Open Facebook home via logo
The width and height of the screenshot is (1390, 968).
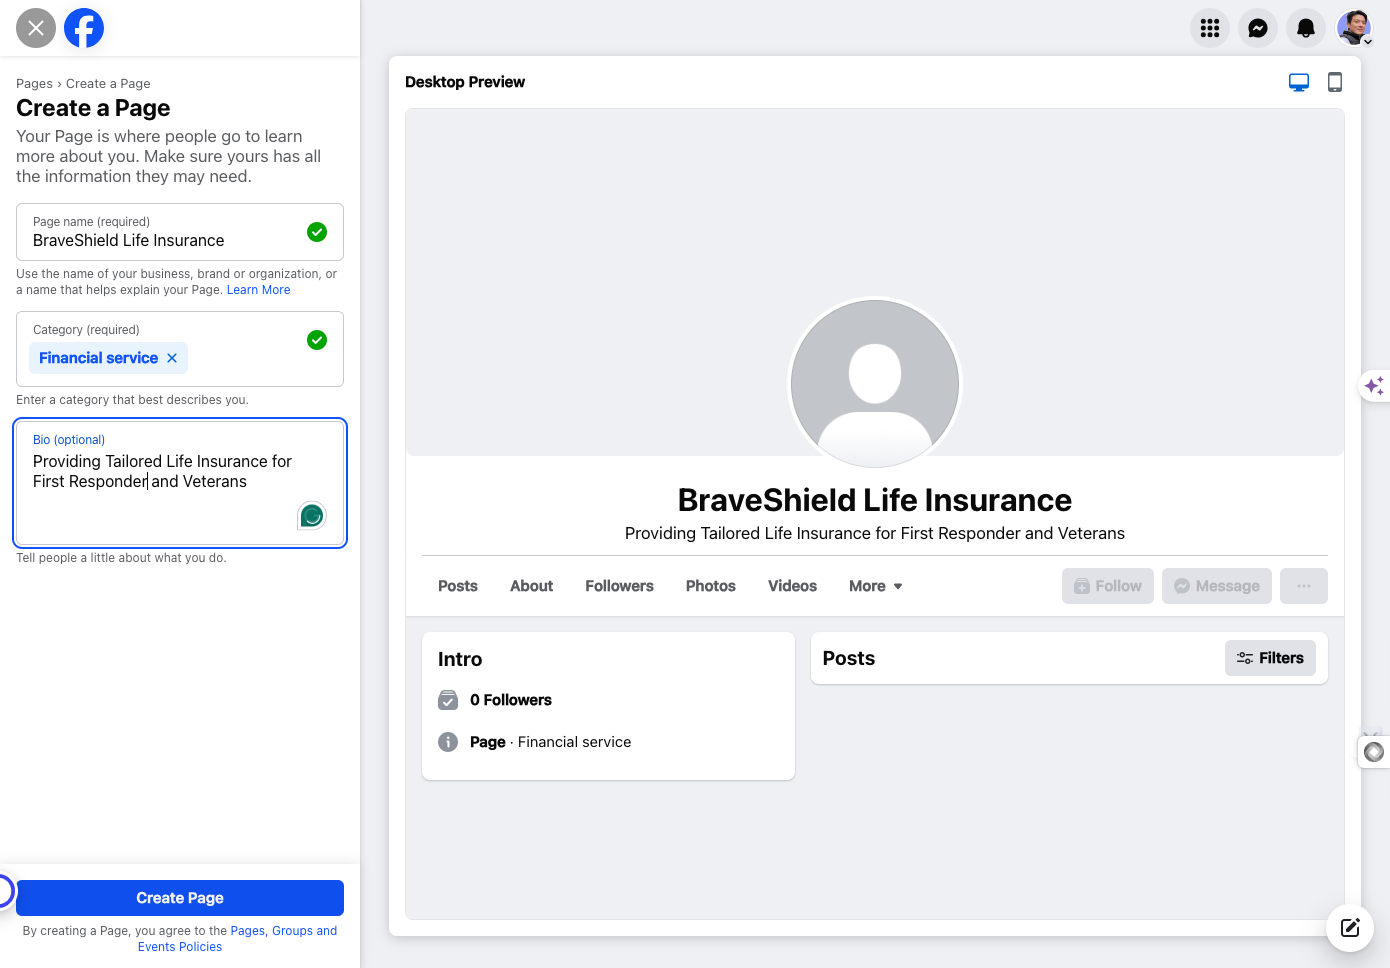[84, 28]
